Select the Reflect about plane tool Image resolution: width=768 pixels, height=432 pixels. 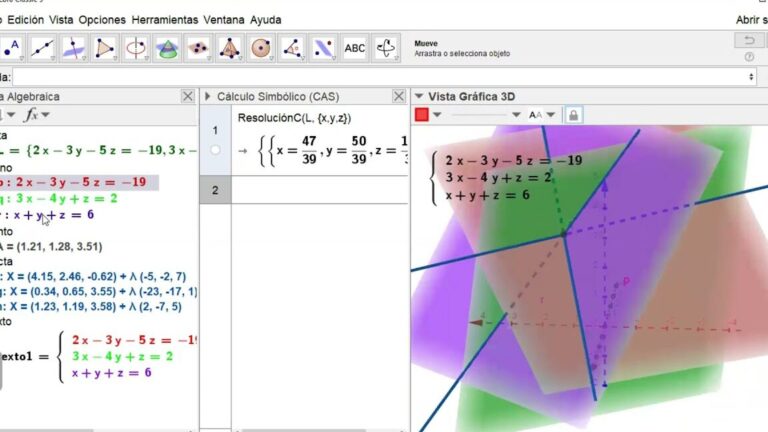click(x=324, y=48)
